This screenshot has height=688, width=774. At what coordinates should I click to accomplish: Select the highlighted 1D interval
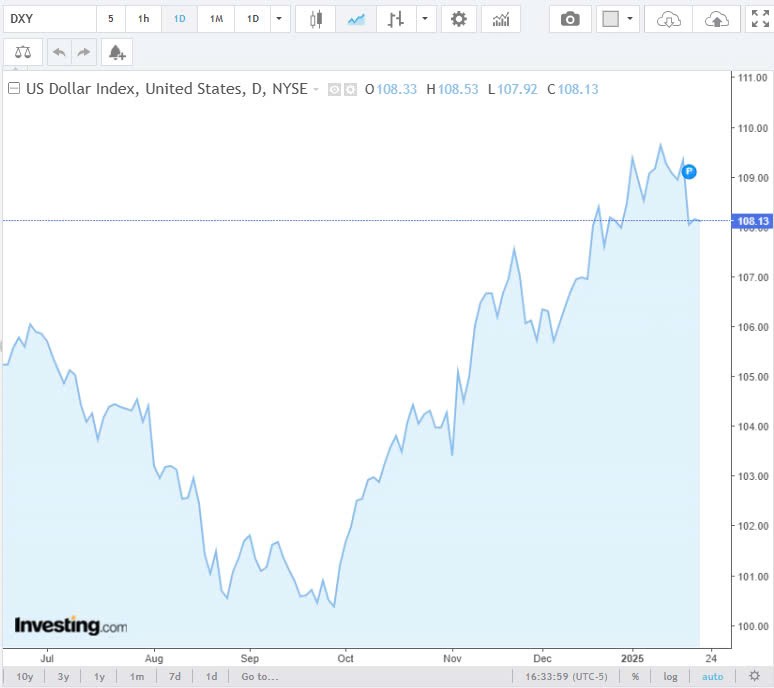point(179,19)
